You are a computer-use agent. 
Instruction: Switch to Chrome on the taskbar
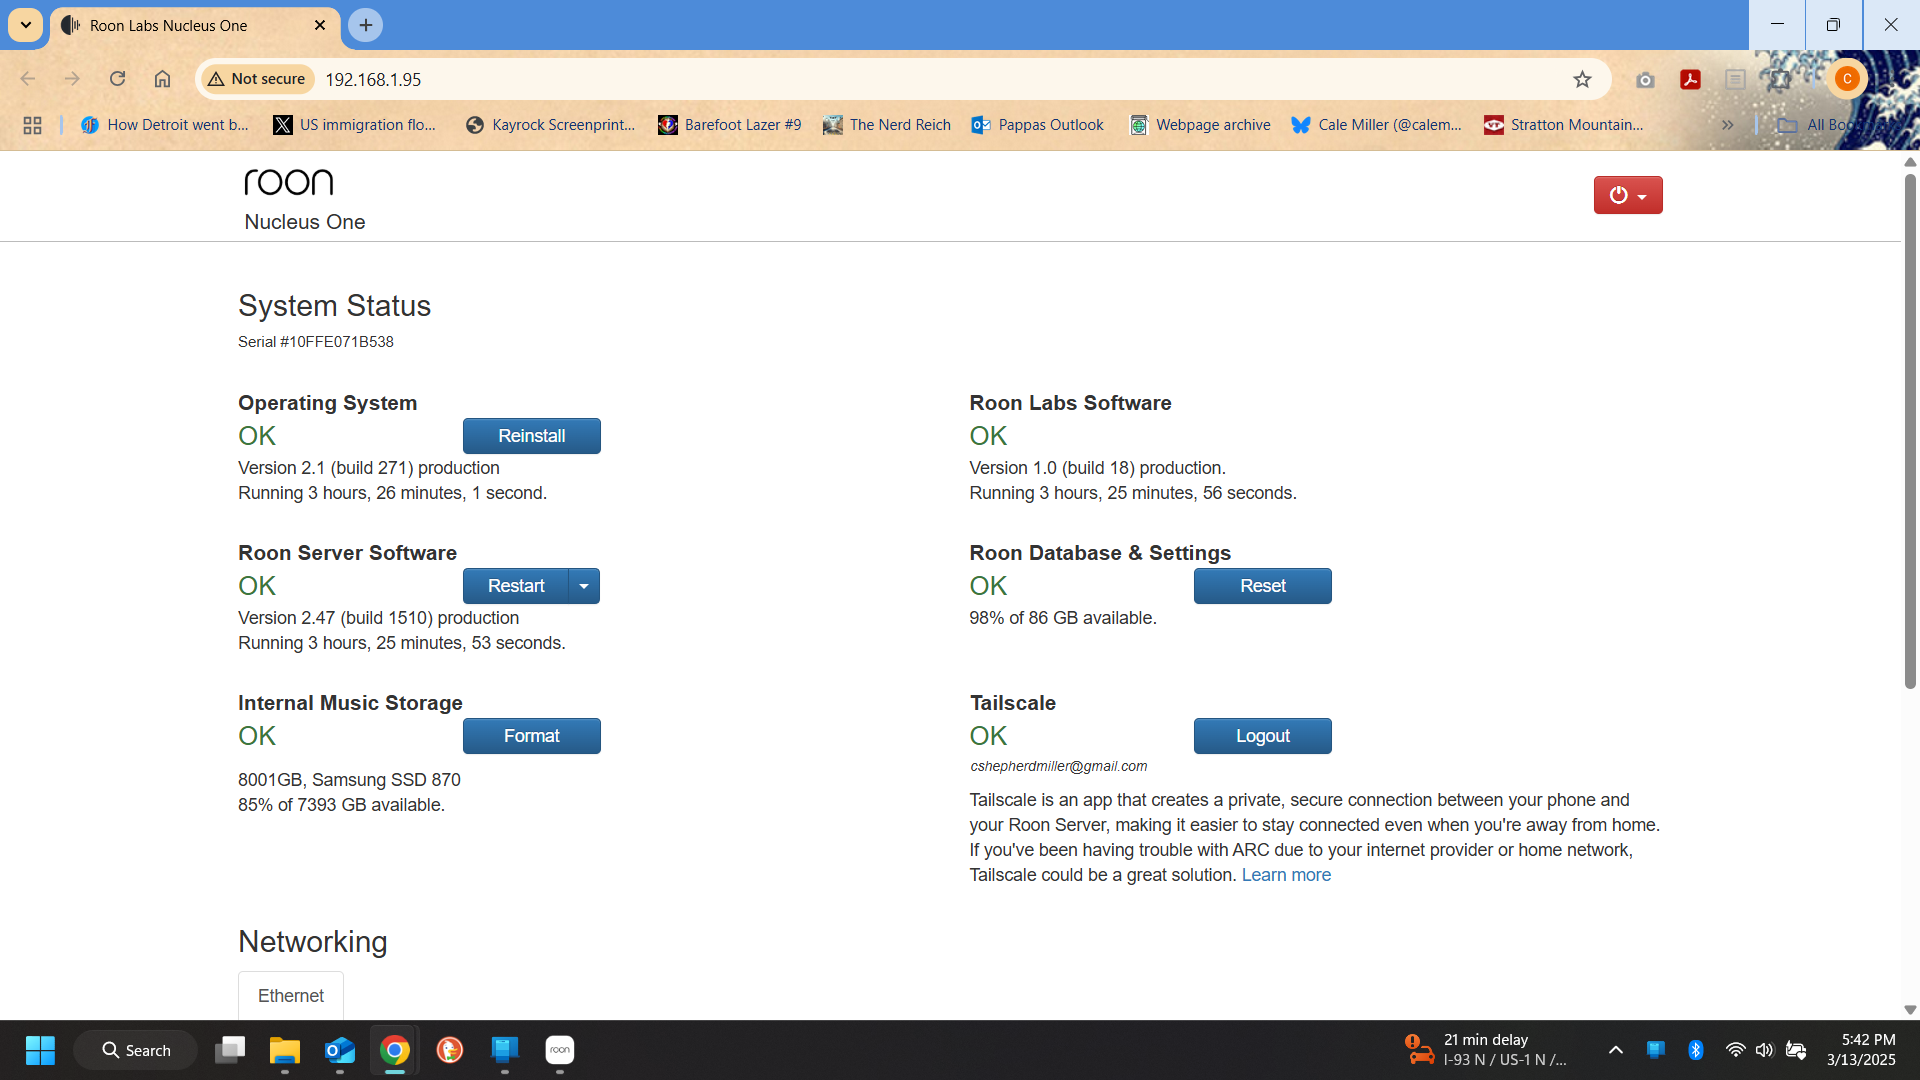395,1050
